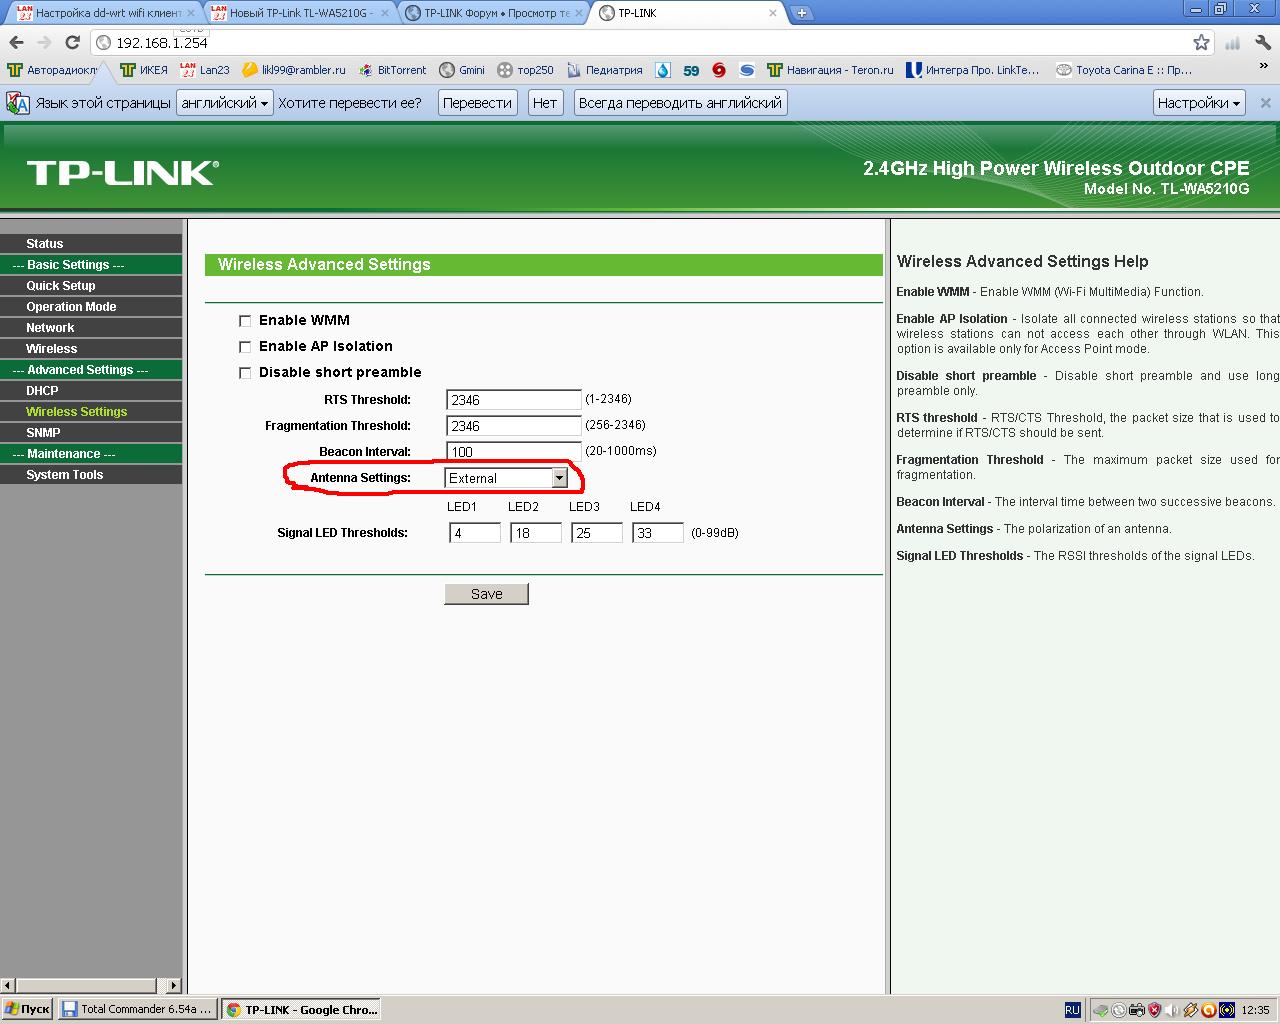The image size is (1280, 1024).
Task: Tick the Enable AP Isolation checkbox
Action: tap(245, 347)
